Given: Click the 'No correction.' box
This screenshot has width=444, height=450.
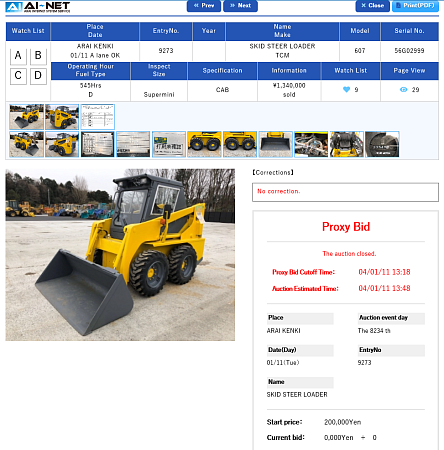Looking at the screenshot, I should click(345, 192).
